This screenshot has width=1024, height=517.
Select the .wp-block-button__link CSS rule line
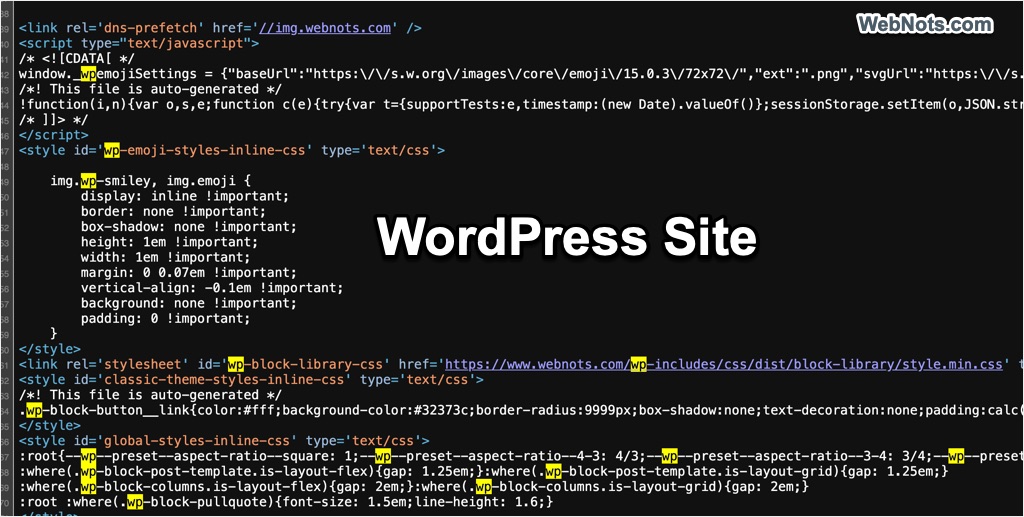point(521,411)
